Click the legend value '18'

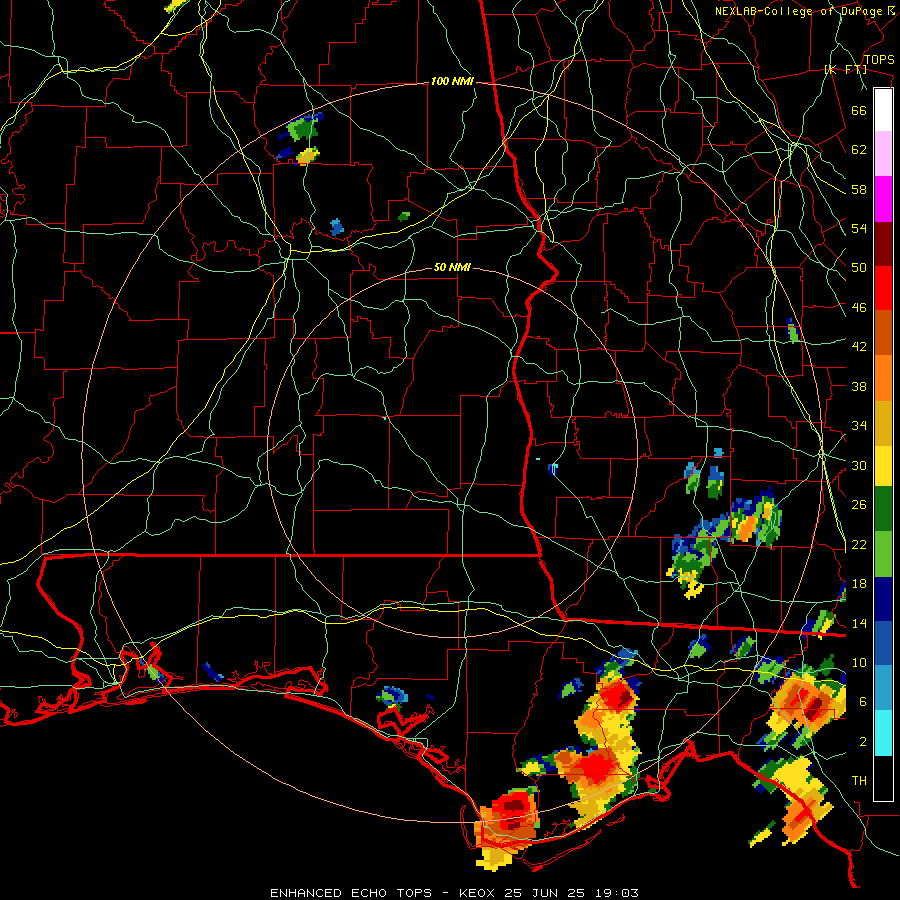[859, 584]
